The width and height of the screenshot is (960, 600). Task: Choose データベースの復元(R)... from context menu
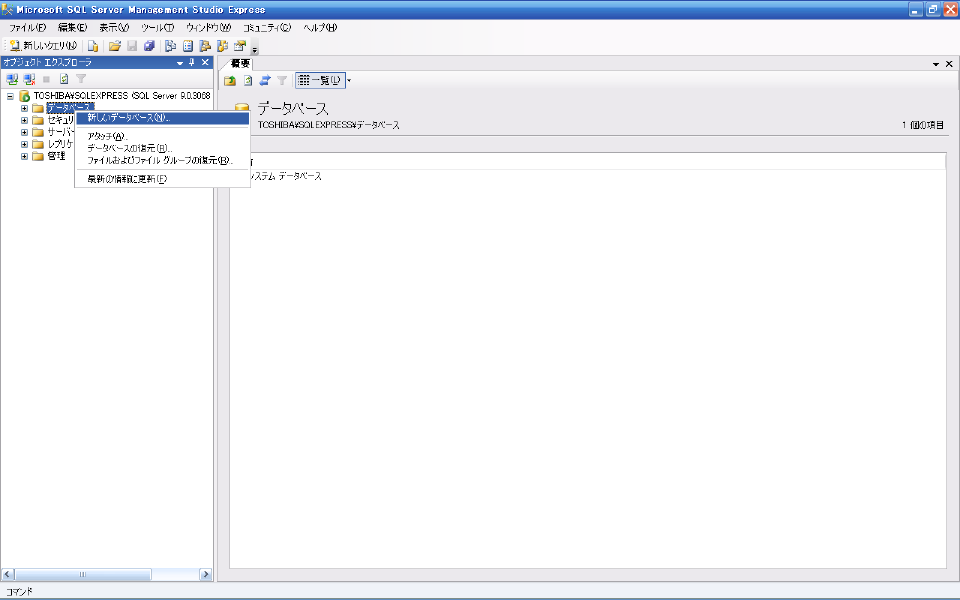pyautogui.click(x=162, y=148)
